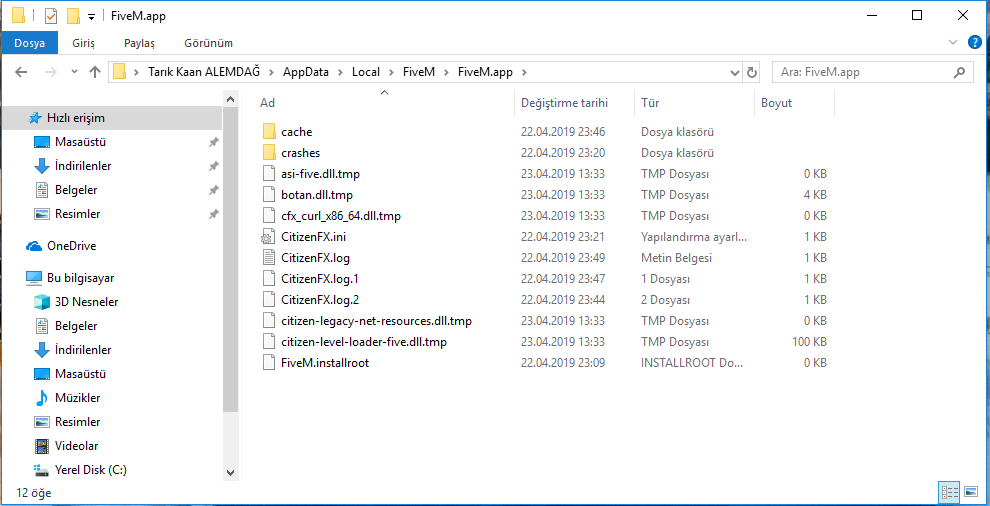Click the Properties icon in quick access toolbar
This screenshot has height=506, width=990.
point(51,16)
